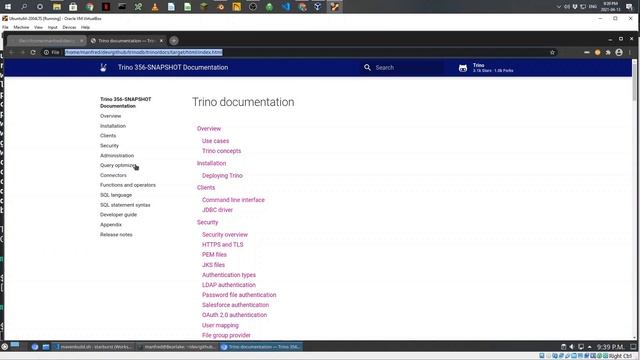Reload the browser page

click(x=33, y=52)
